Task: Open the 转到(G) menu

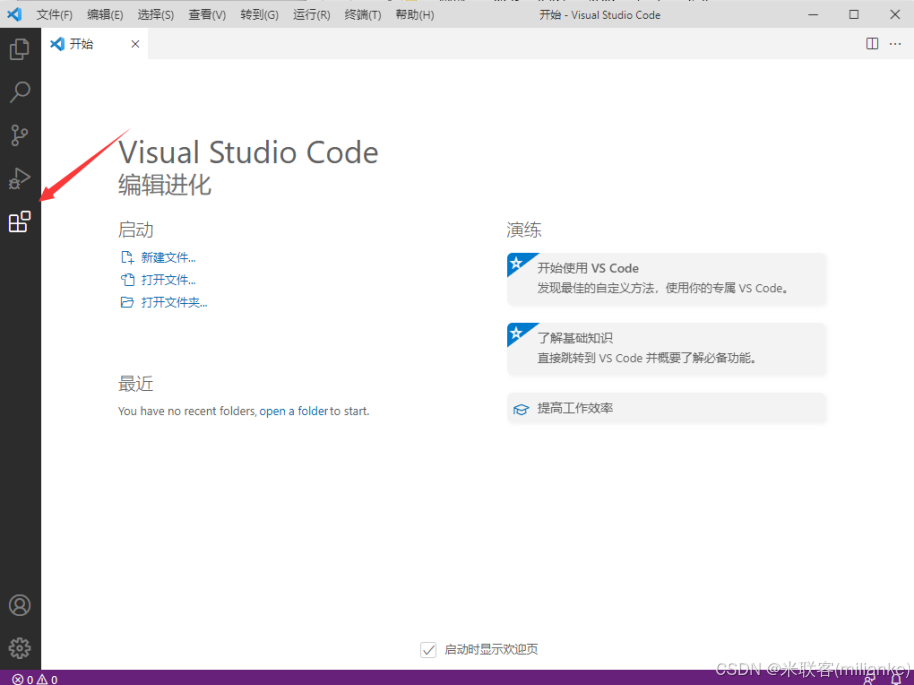Action: click(x=259, y=15)
